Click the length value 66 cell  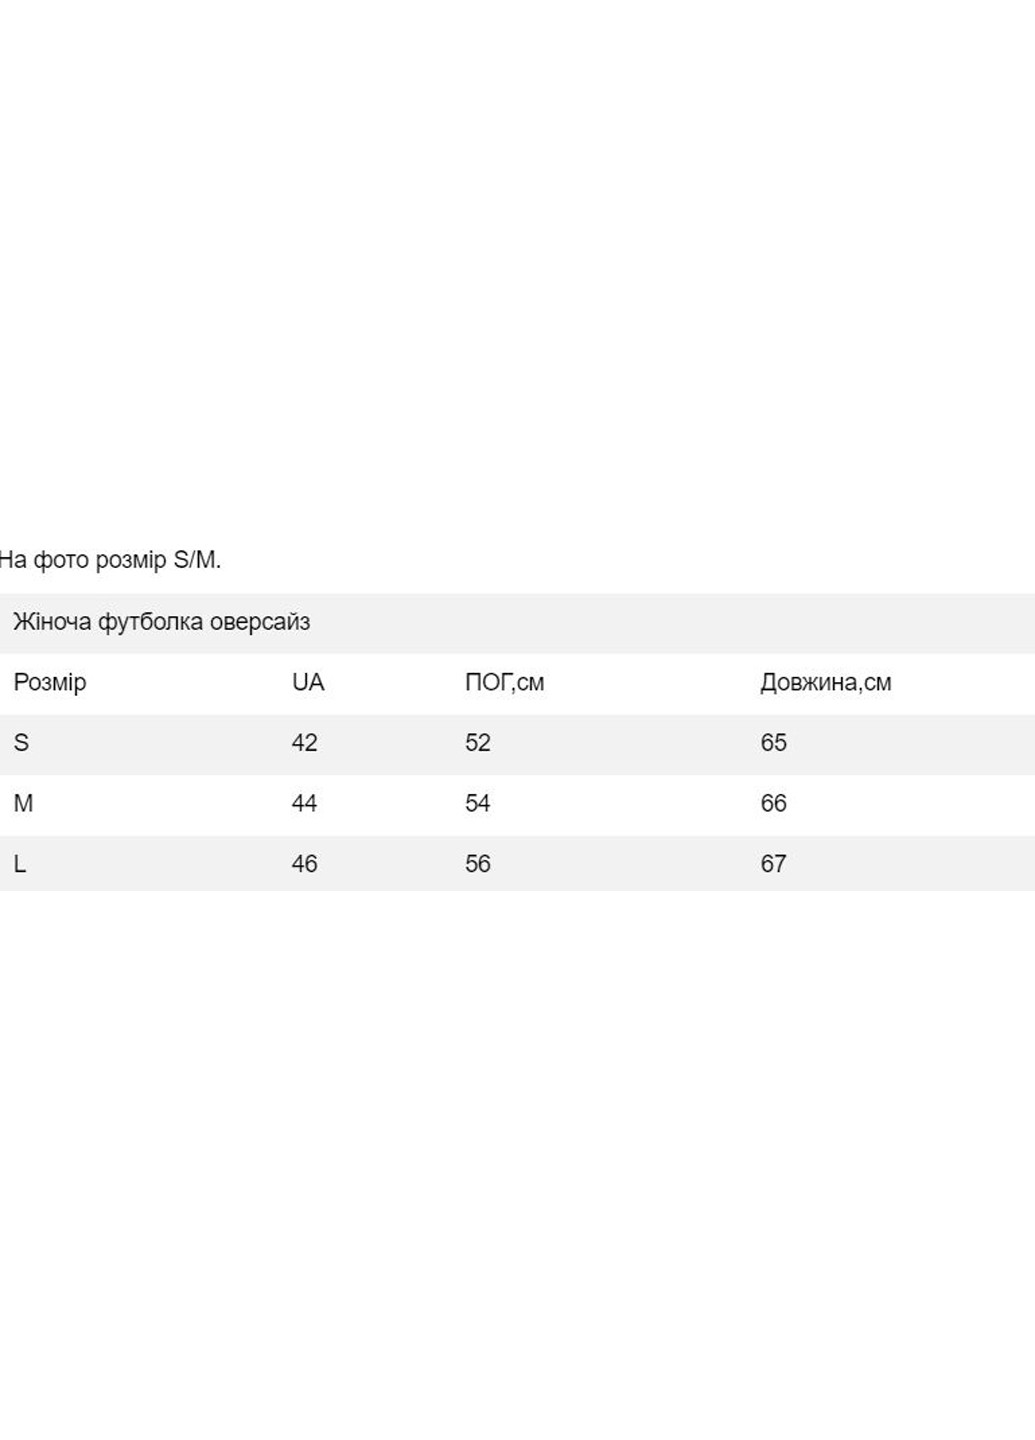[773, 804]
